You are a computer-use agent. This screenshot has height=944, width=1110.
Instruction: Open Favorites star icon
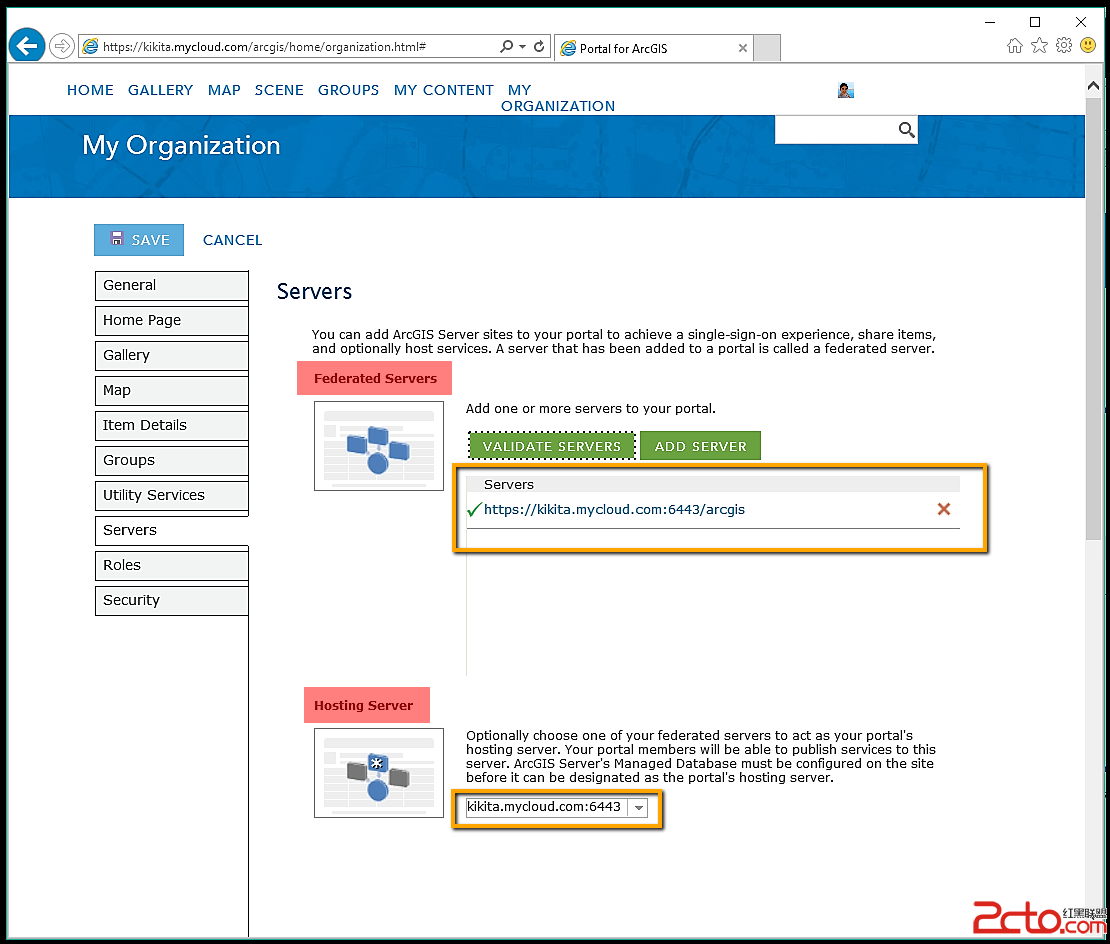click(x=1039, y=46)
